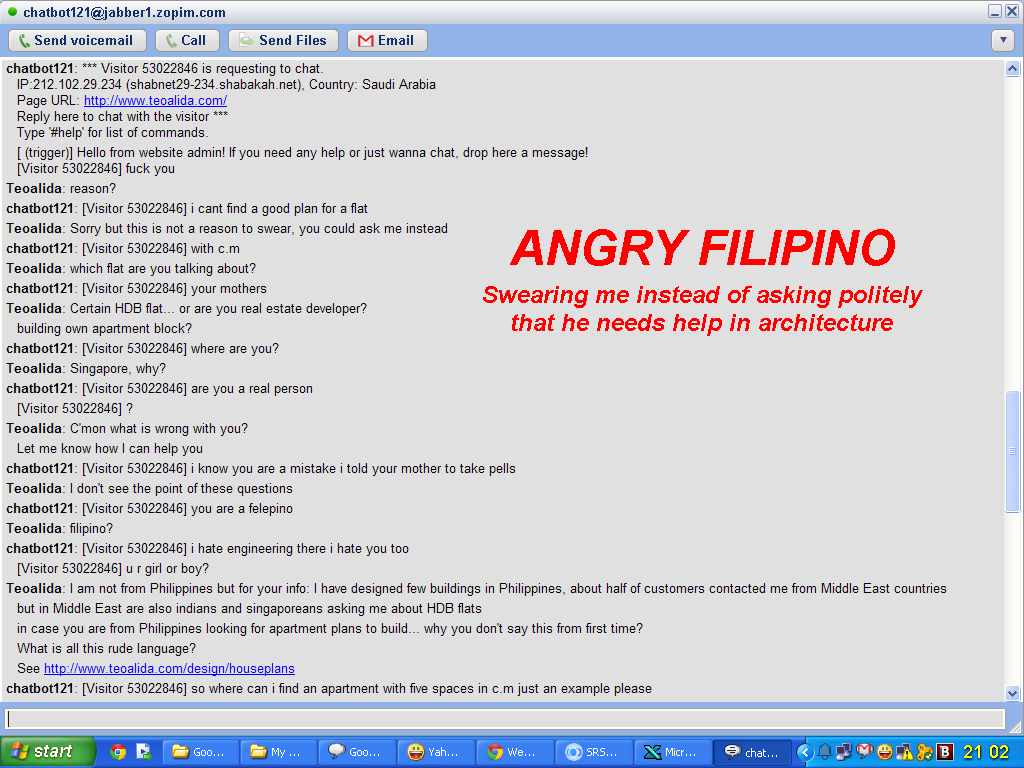Start a call with the Call button
The width and height of the screenshot is (1024, 768).
(x=184, y=40)
